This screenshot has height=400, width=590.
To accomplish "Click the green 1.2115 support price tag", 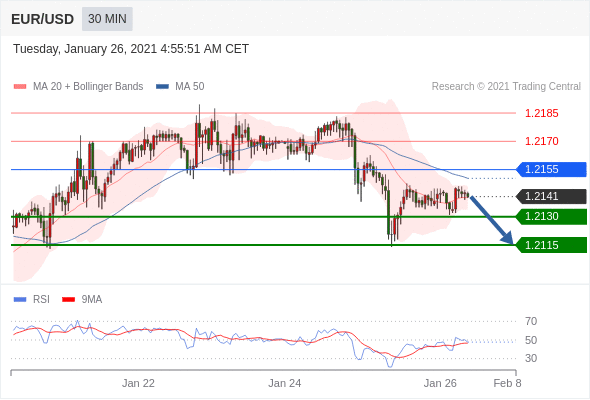I will point(551,245).
